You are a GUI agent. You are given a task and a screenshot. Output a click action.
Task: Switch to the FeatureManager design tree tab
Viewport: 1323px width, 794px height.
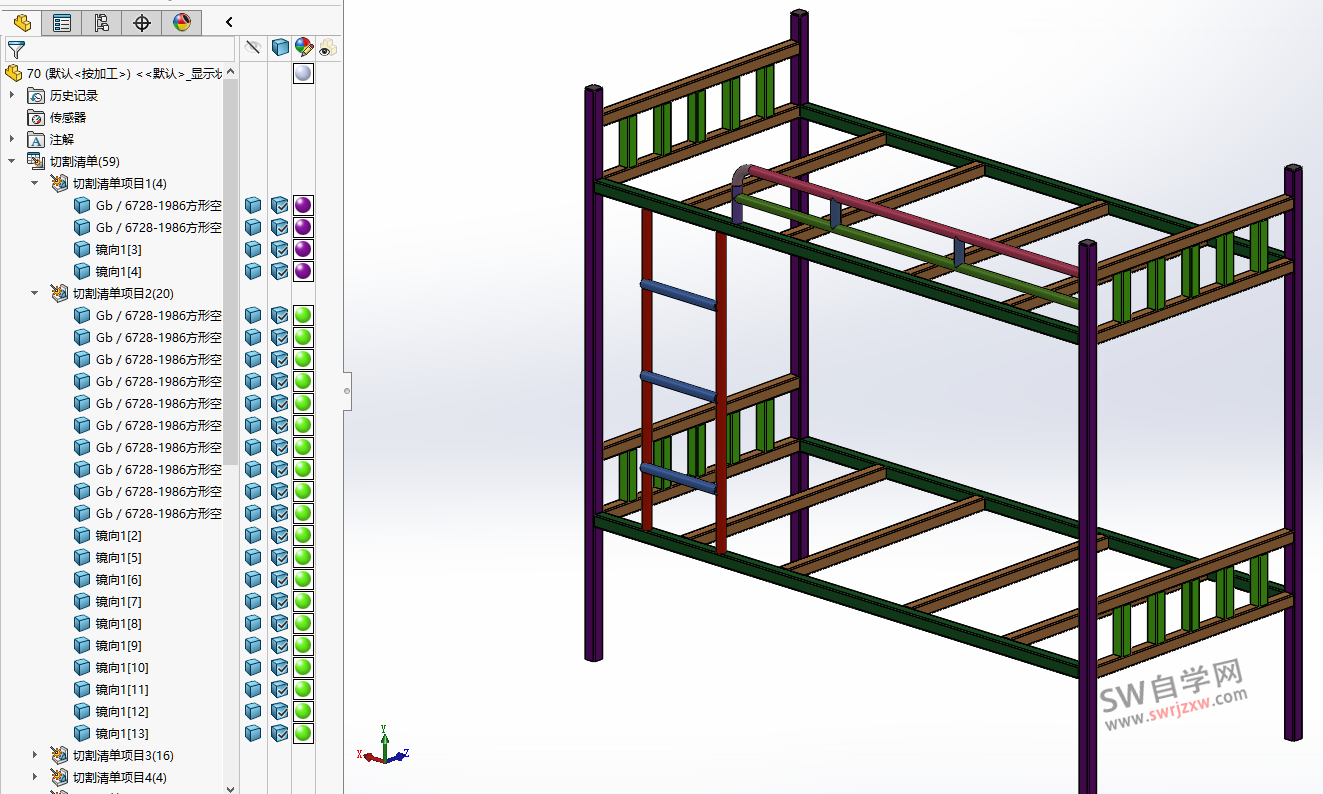(22, 23)
